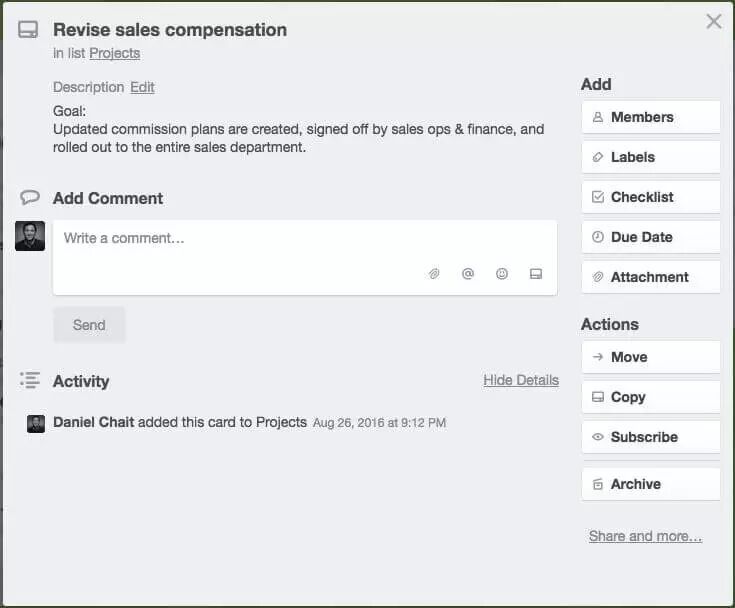Open the emoji picker in comment box
Viewport: 735px width, 608px height.
(x=502, y=273)
